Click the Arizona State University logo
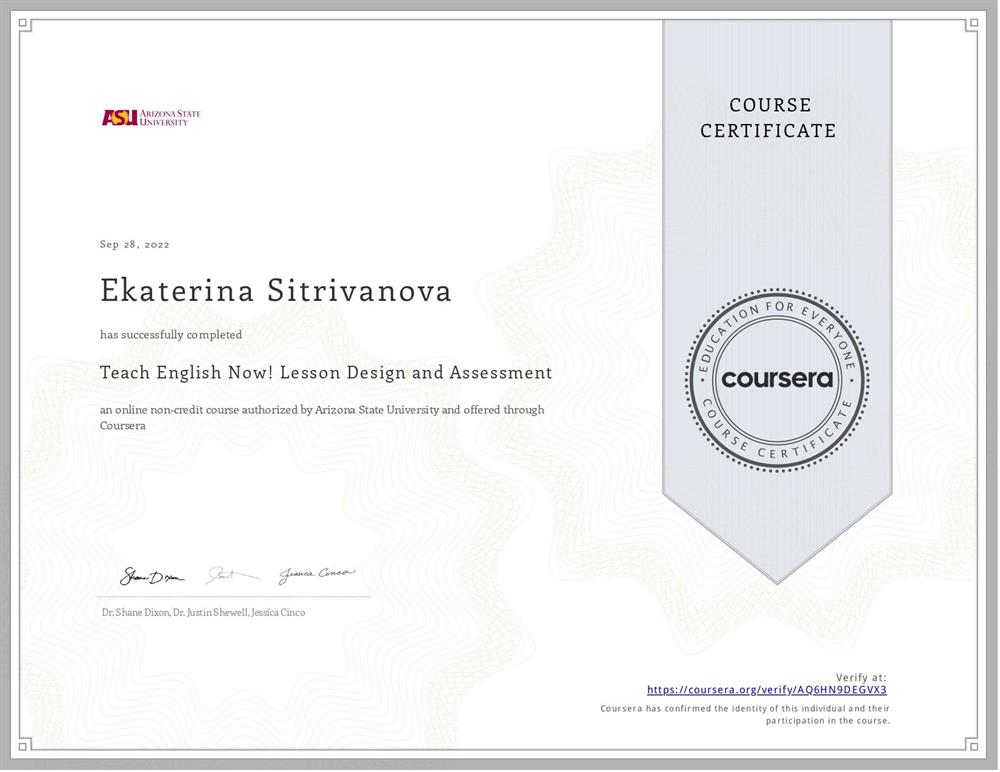Viewport: 1000px width, 772px height. point(151,117)
